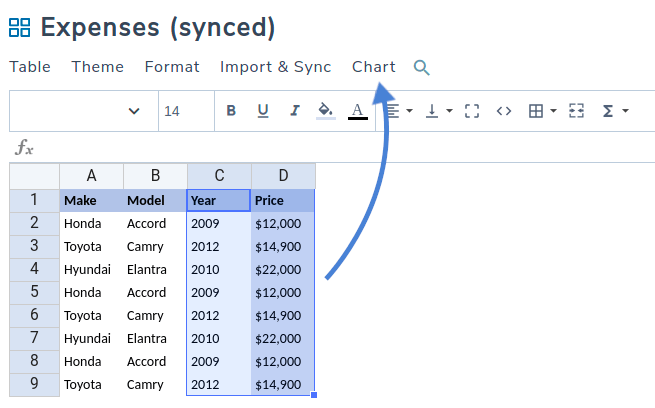The height and width of the screenshot is (408, 655).
Task: Expand the horizontal alignment dropdown
Action: (399, 111)
